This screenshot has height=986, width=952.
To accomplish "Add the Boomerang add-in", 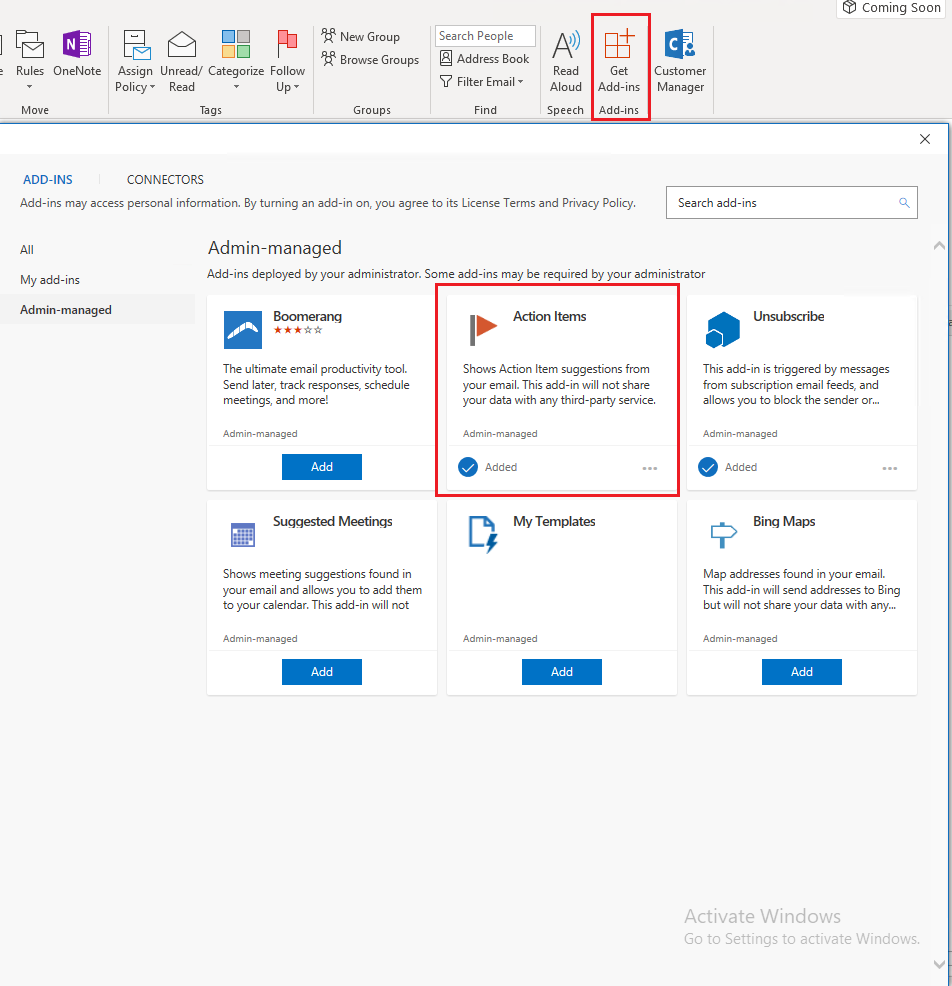I will click(321, 467).
